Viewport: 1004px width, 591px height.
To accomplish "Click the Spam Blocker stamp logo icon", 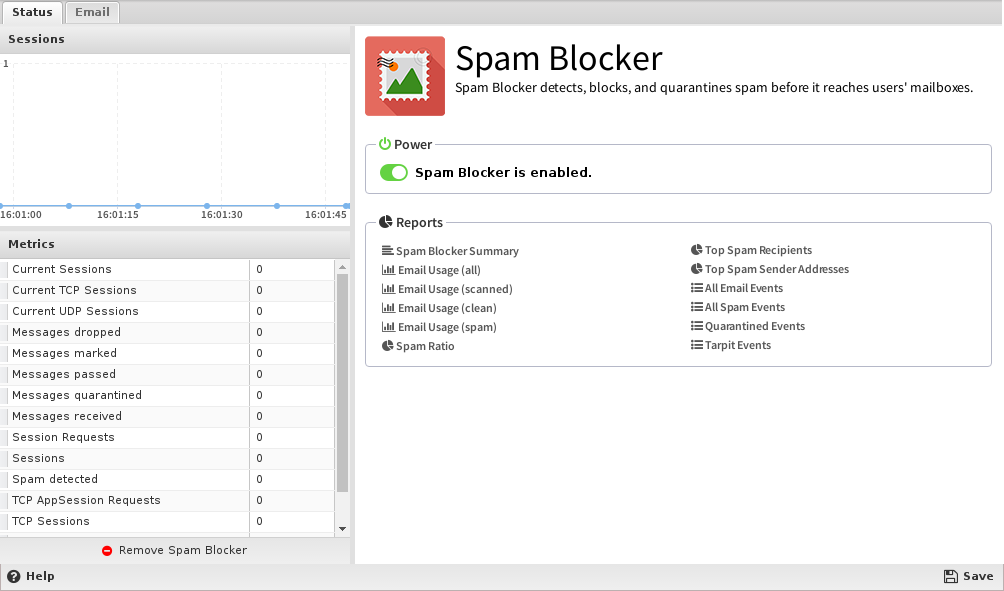I will (404, 76).
